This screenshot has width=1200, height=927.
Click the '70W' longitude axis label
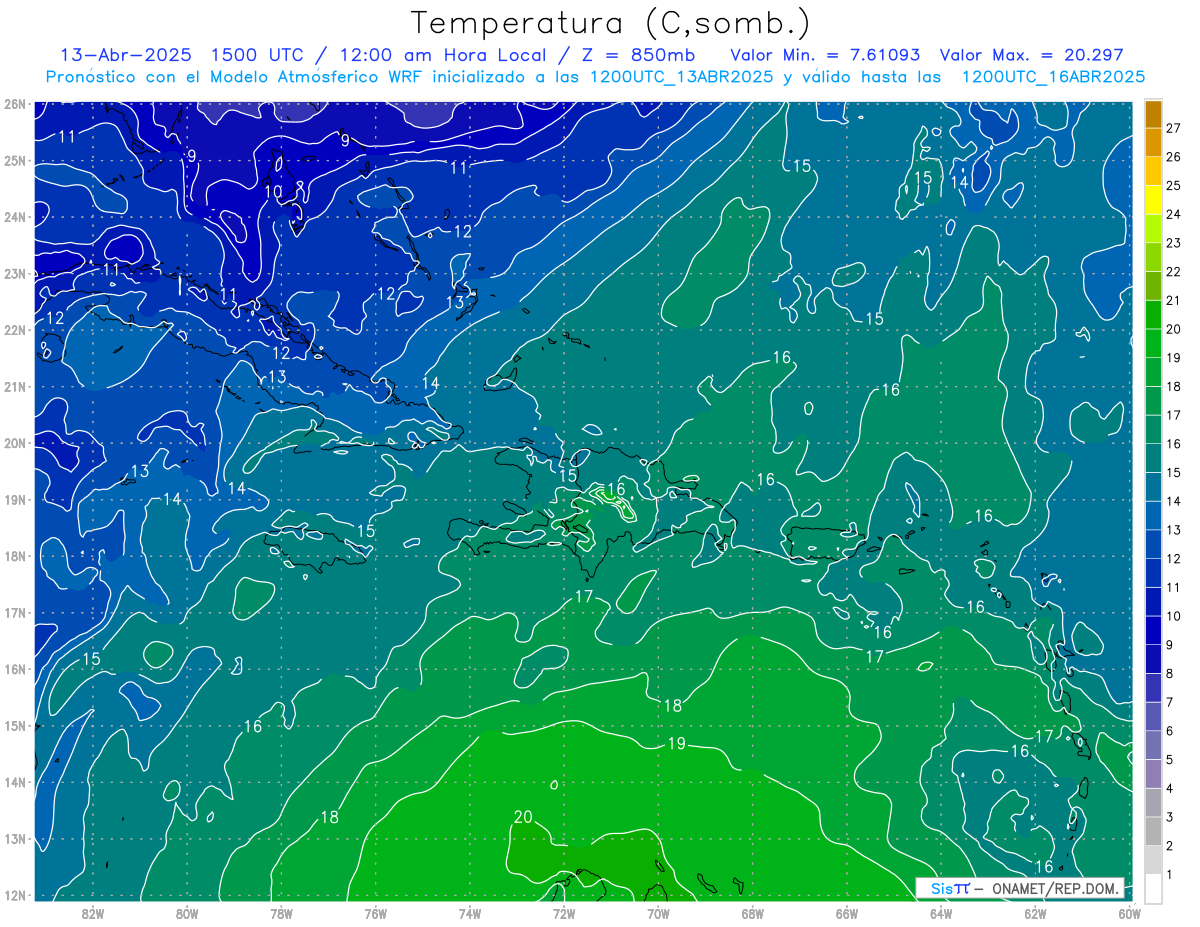[658, 913]
